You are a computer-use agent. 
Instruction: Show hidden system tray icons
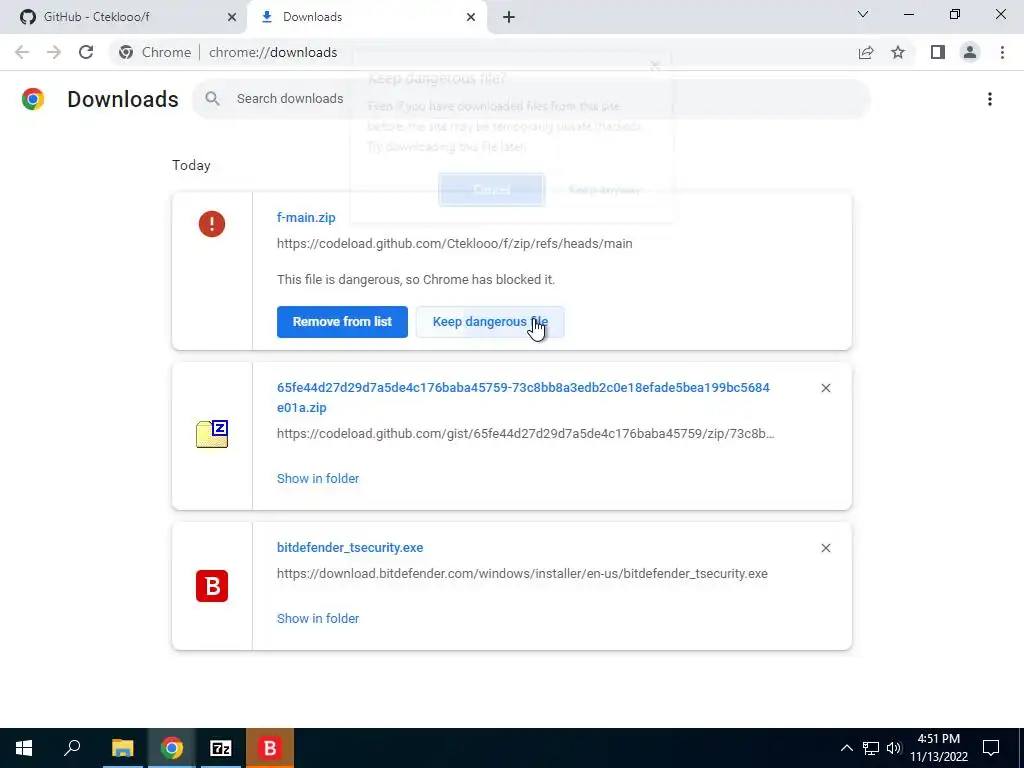846,748
